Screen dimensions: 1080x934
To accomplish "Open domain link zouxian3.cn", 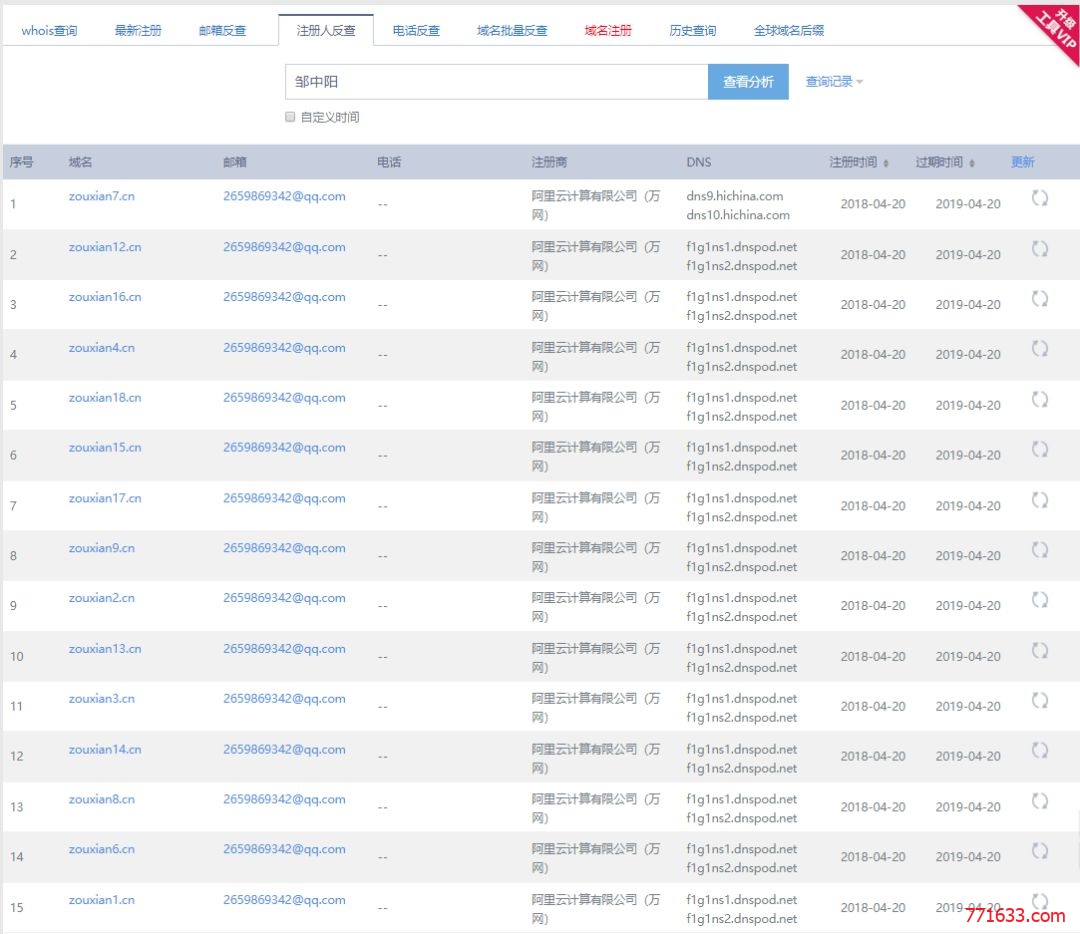I will (x=101, y=698).
